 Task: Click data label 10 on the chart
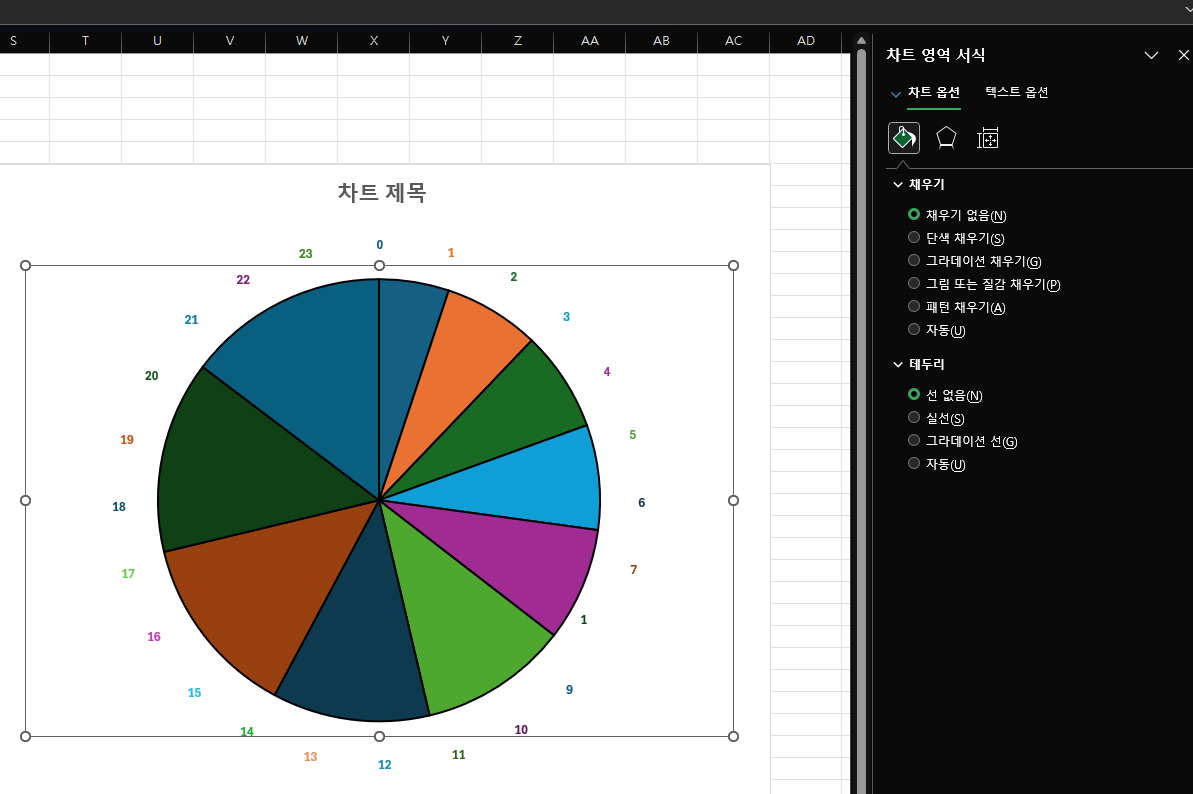[x=521, y=729]
